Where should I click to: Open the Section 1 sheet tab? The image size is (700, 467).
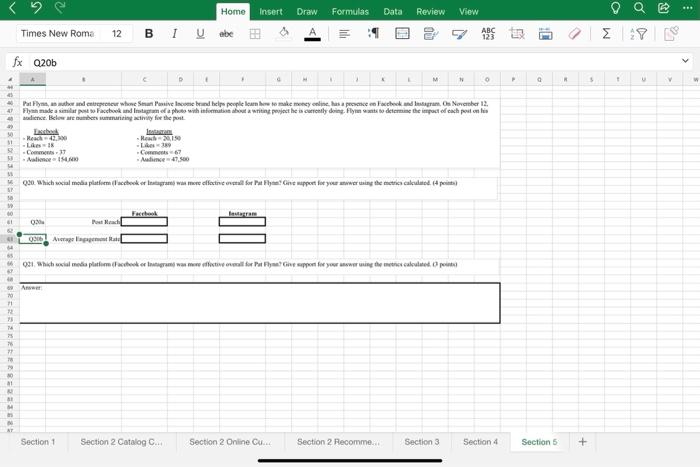click(38, 442)
